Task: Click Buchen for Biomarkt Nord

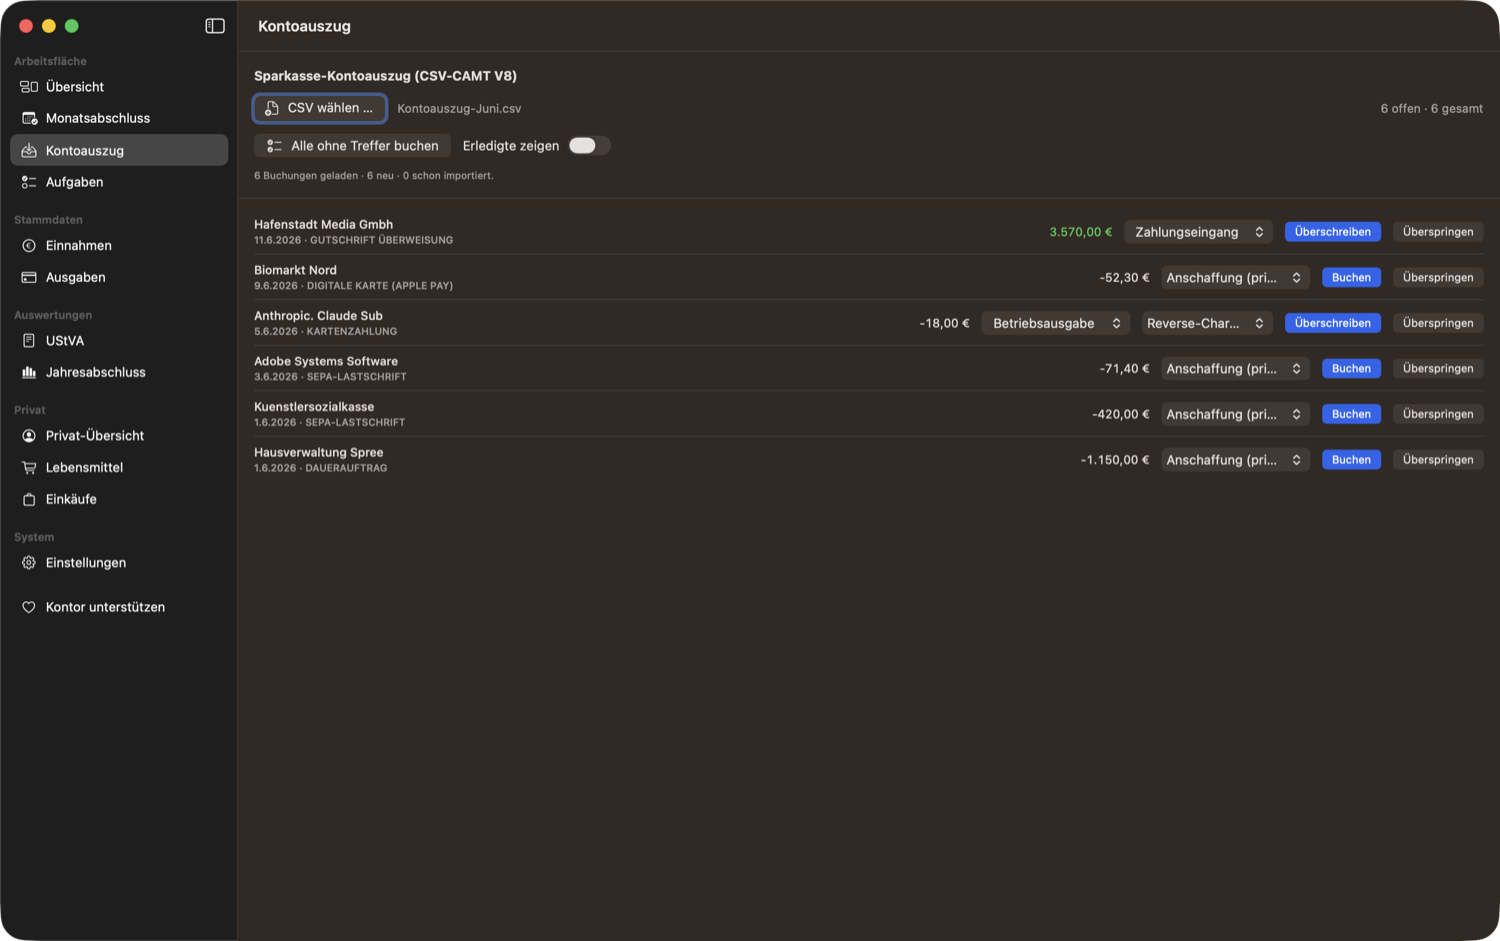Action: (x=1351, y=278)
